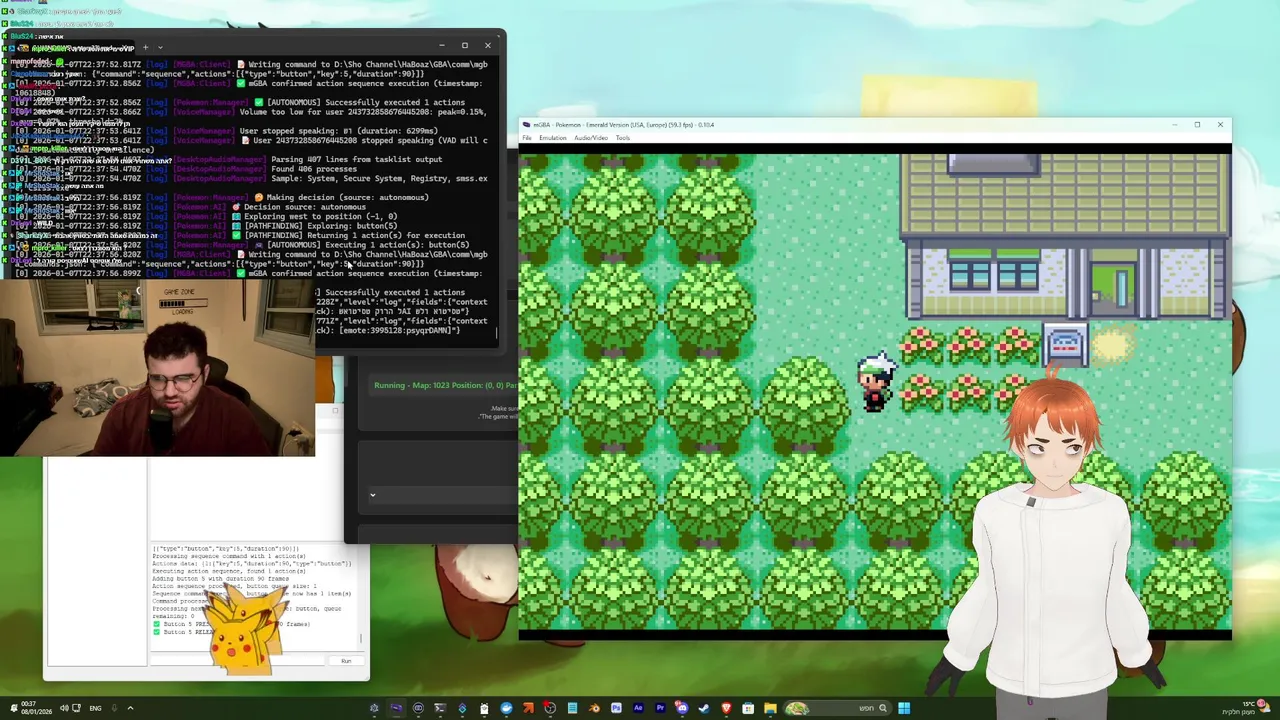
Task: Open the Emulation menu in mGBA
Action: coord(553,138)
